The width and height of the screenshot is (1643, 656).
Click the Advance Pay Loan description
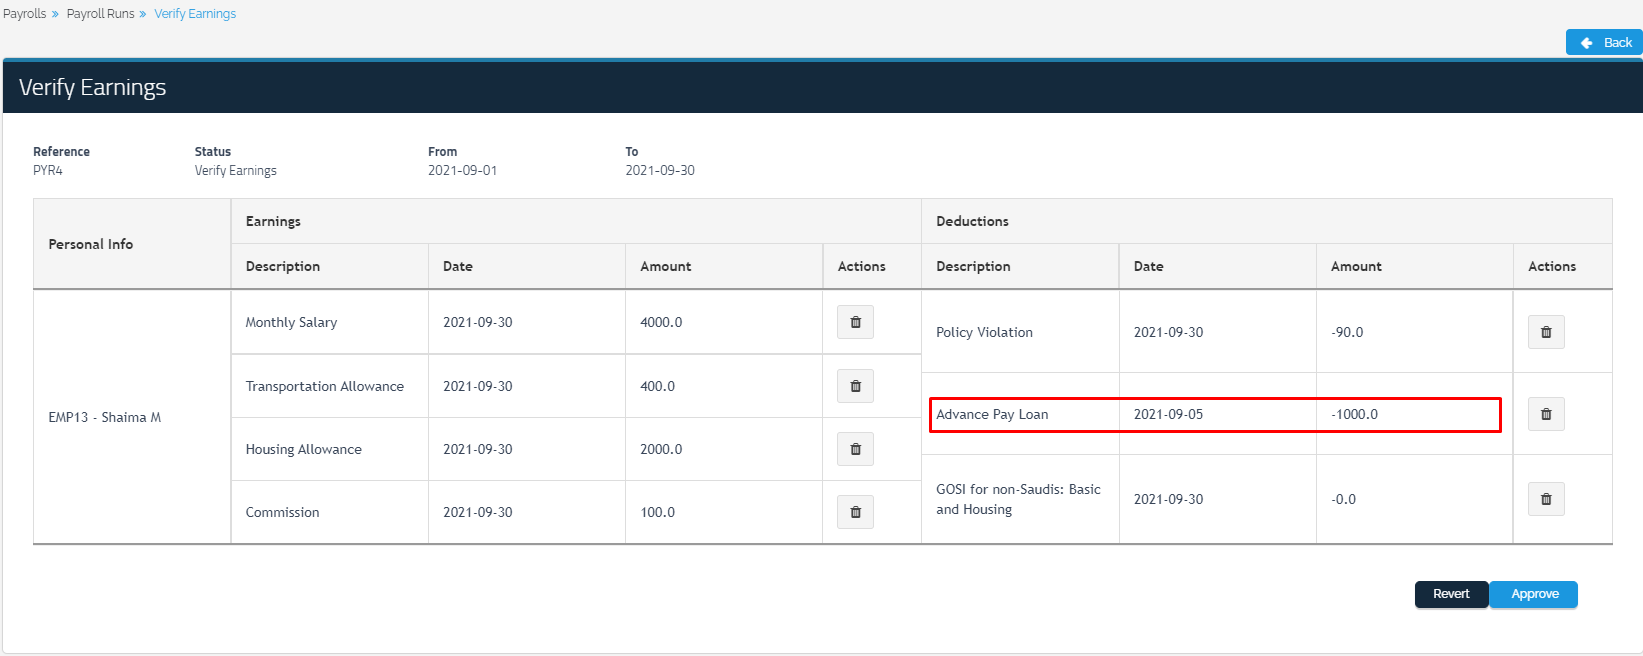pos(992,414)
